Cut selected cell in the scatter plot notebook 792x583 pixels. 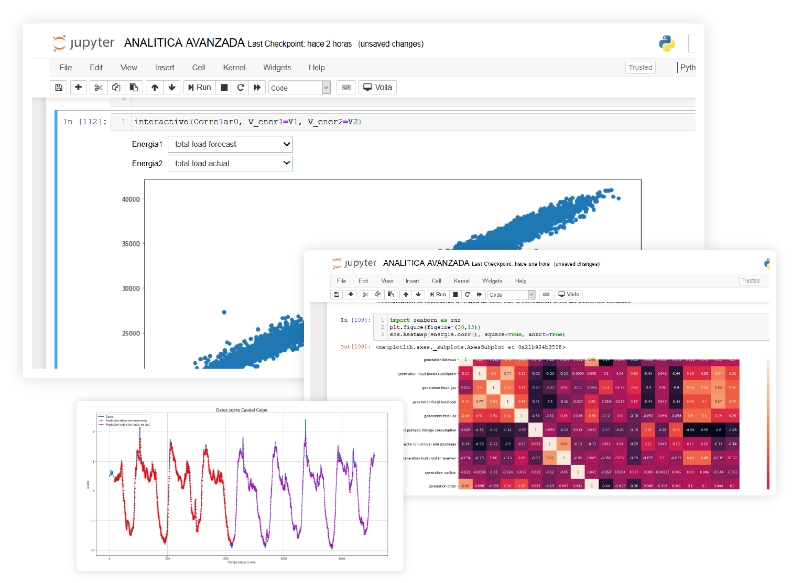click(x=98, y=88)
